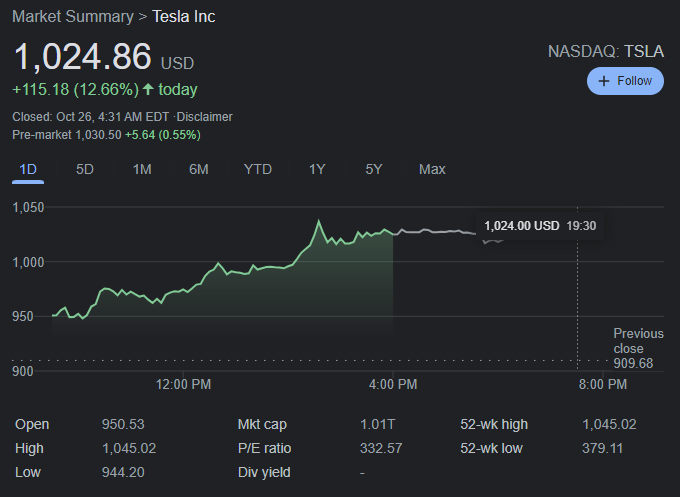Click the 52-wk low label

point(491,448)
